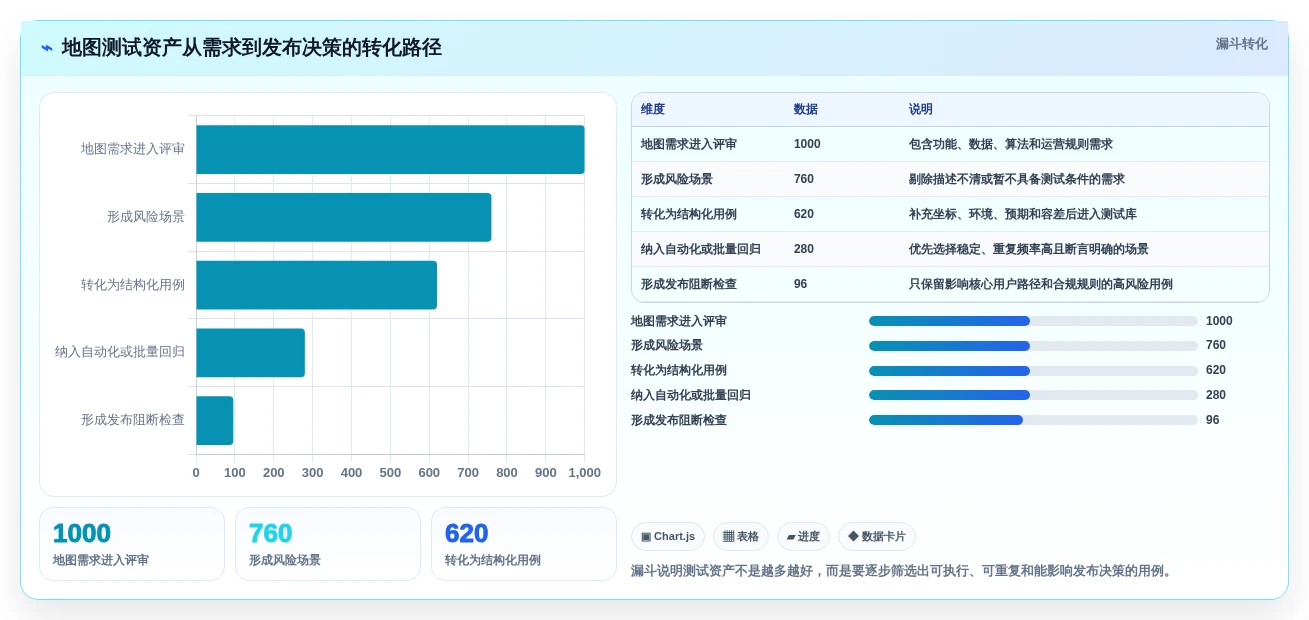The width and height of the screenshot is (1309, 620).
Task: Click the 说明 table column header
Action: click(x=921, y=109)
